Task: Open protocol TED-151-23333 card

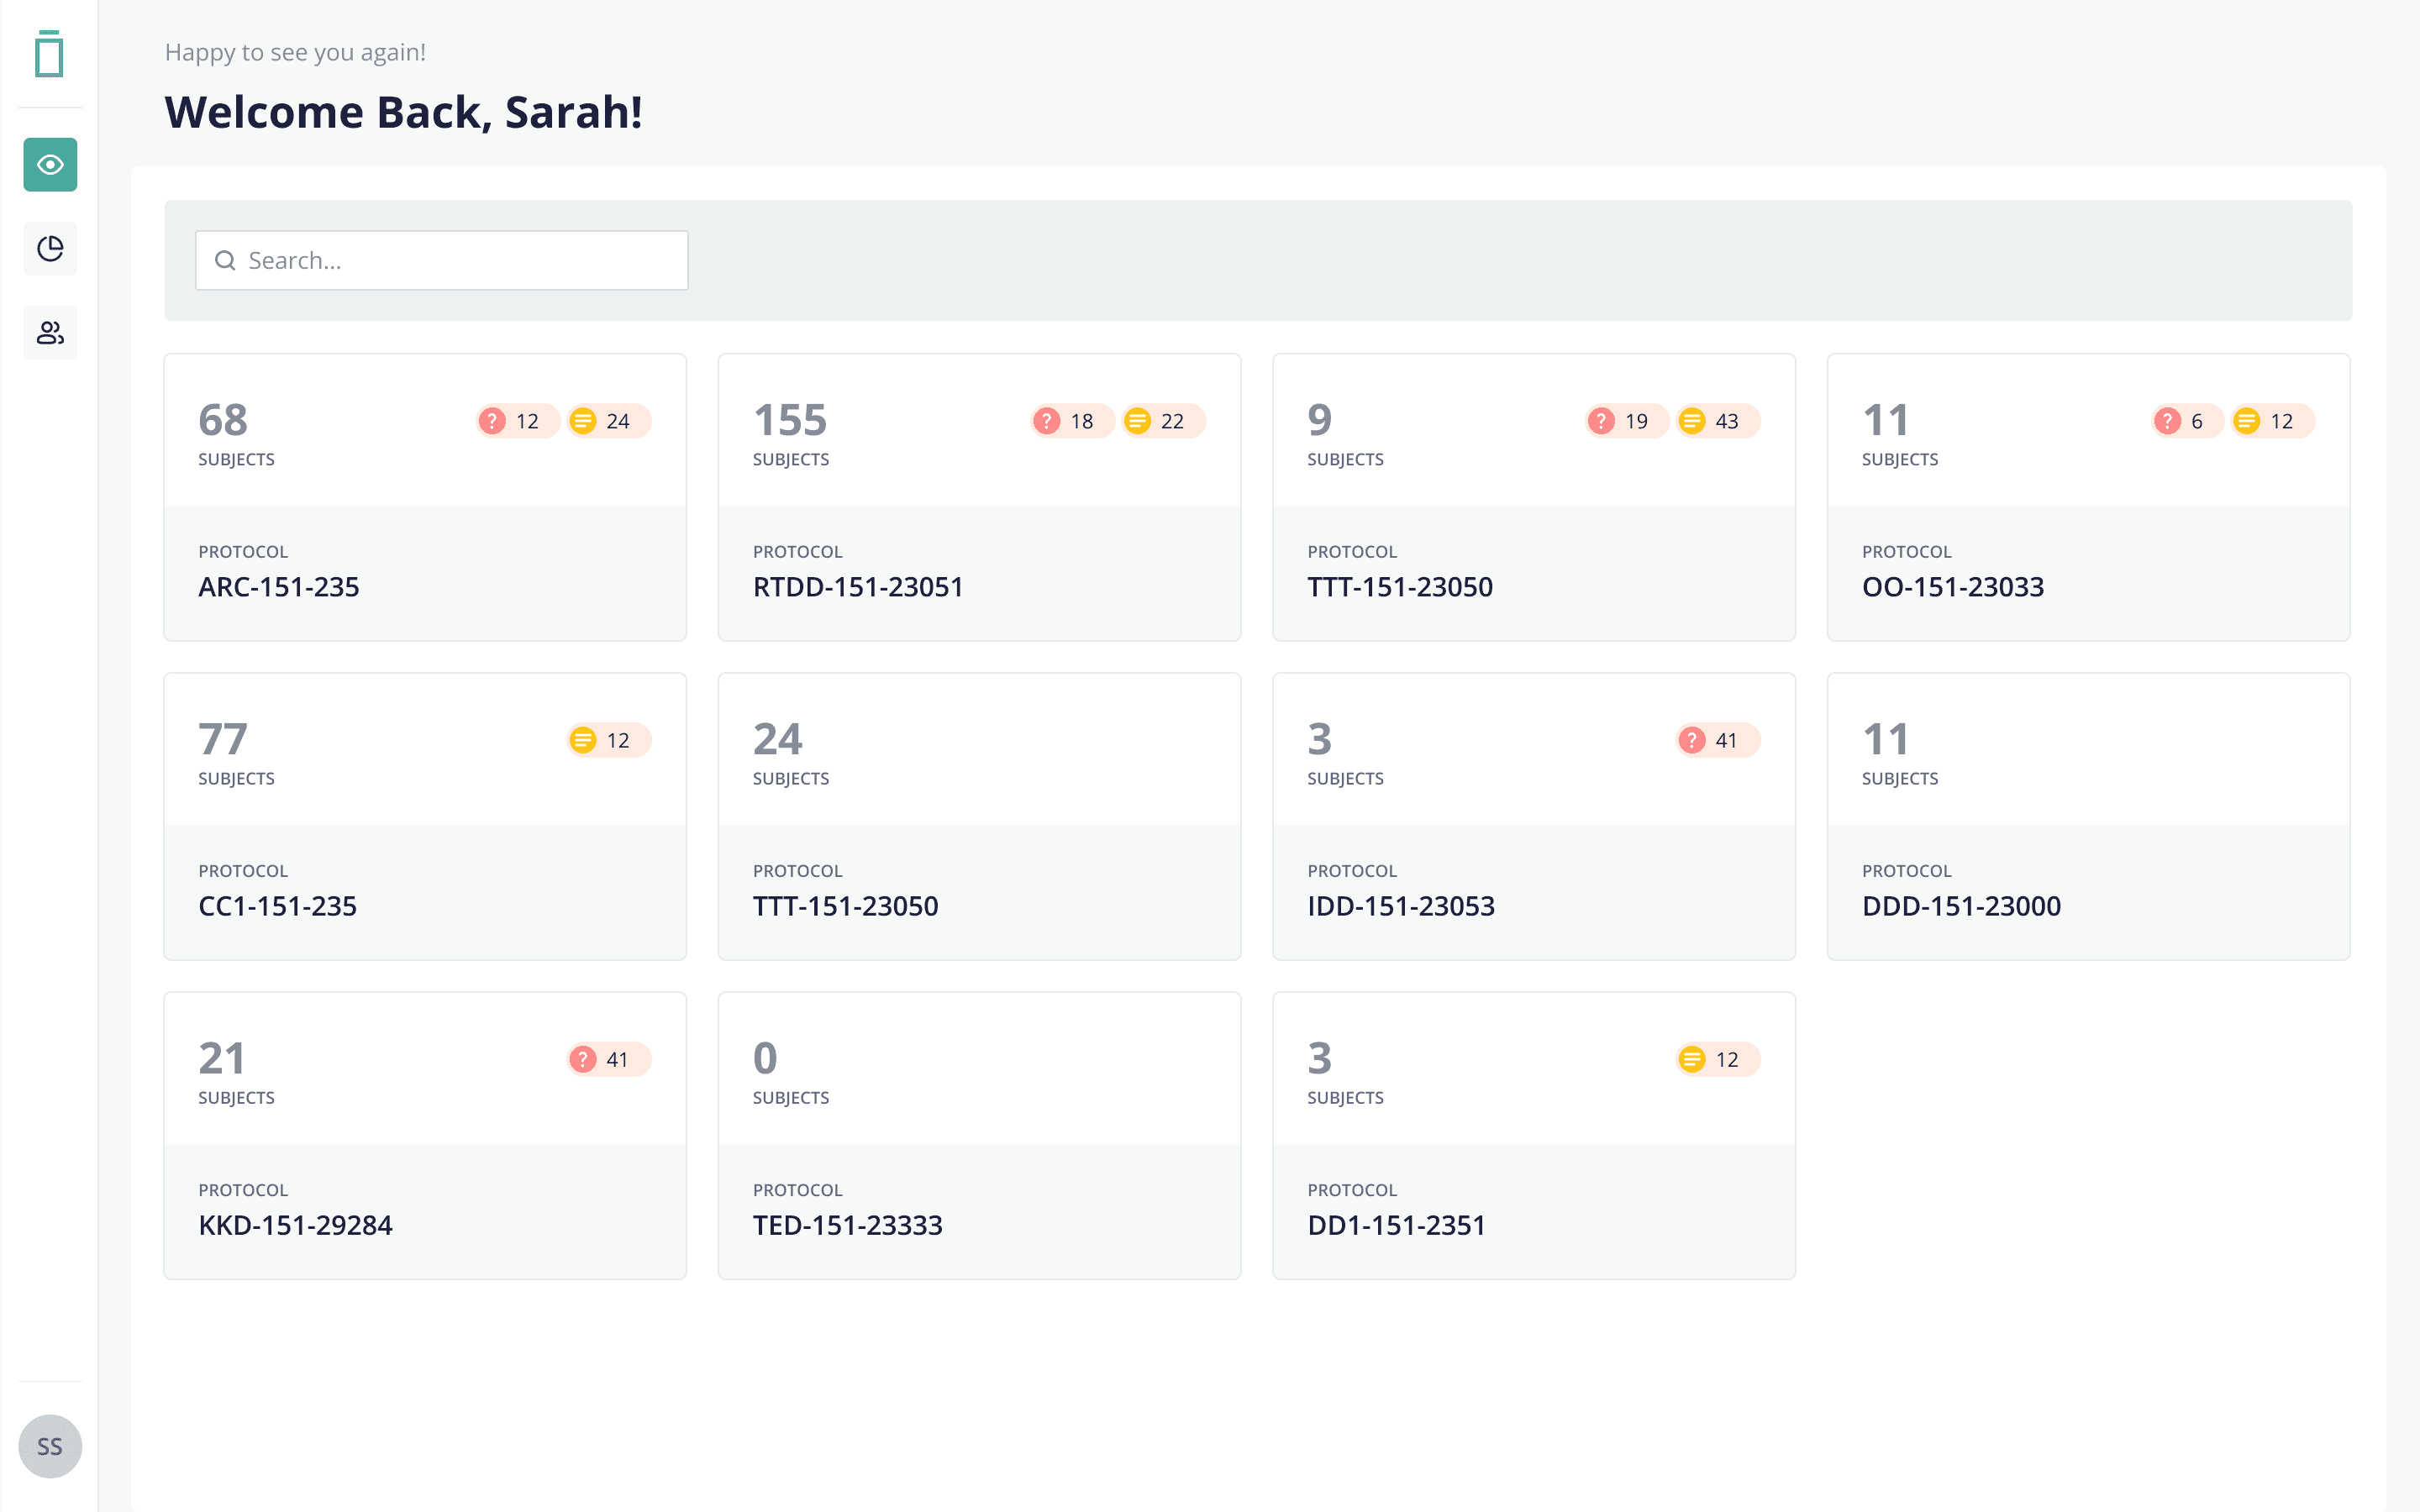Action: (x=978, y=1135)
